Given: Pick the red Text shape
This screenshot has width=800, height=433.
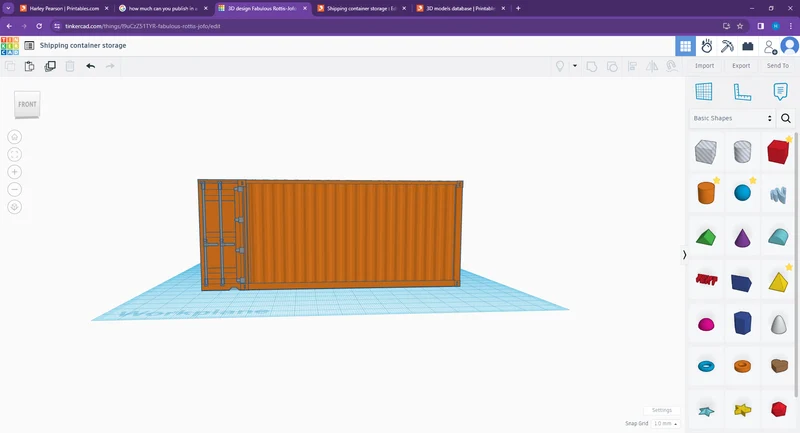Looking at the screenshot, I should (x=707, y=279).
